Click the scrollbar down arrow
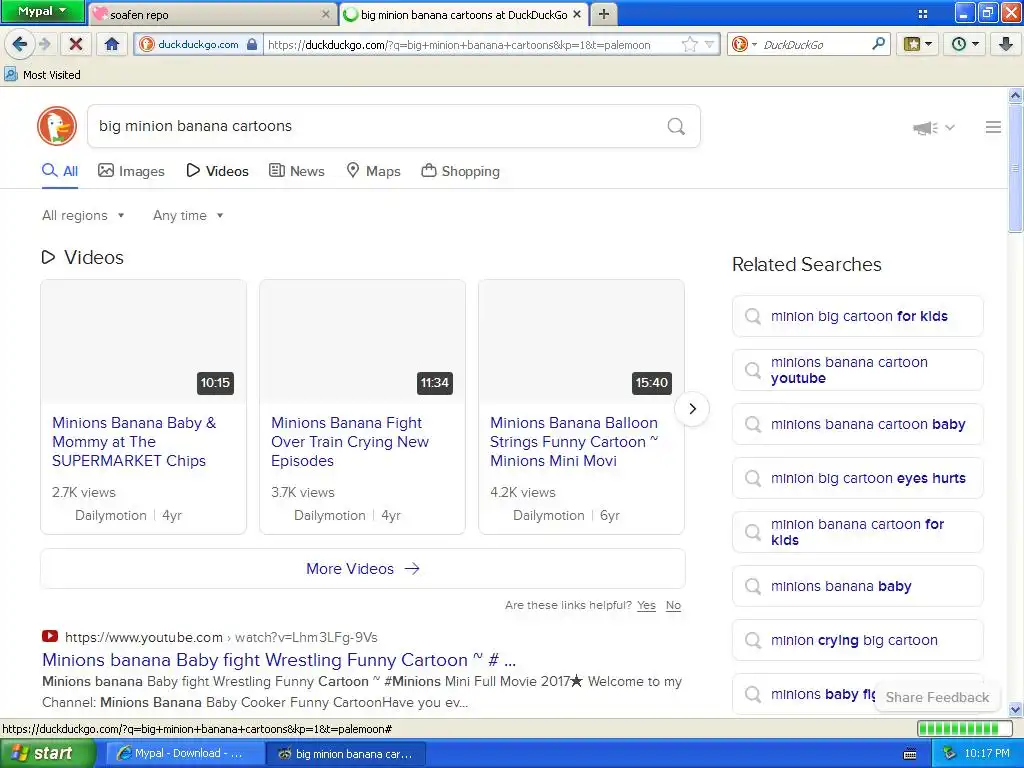 point(1016,709)
